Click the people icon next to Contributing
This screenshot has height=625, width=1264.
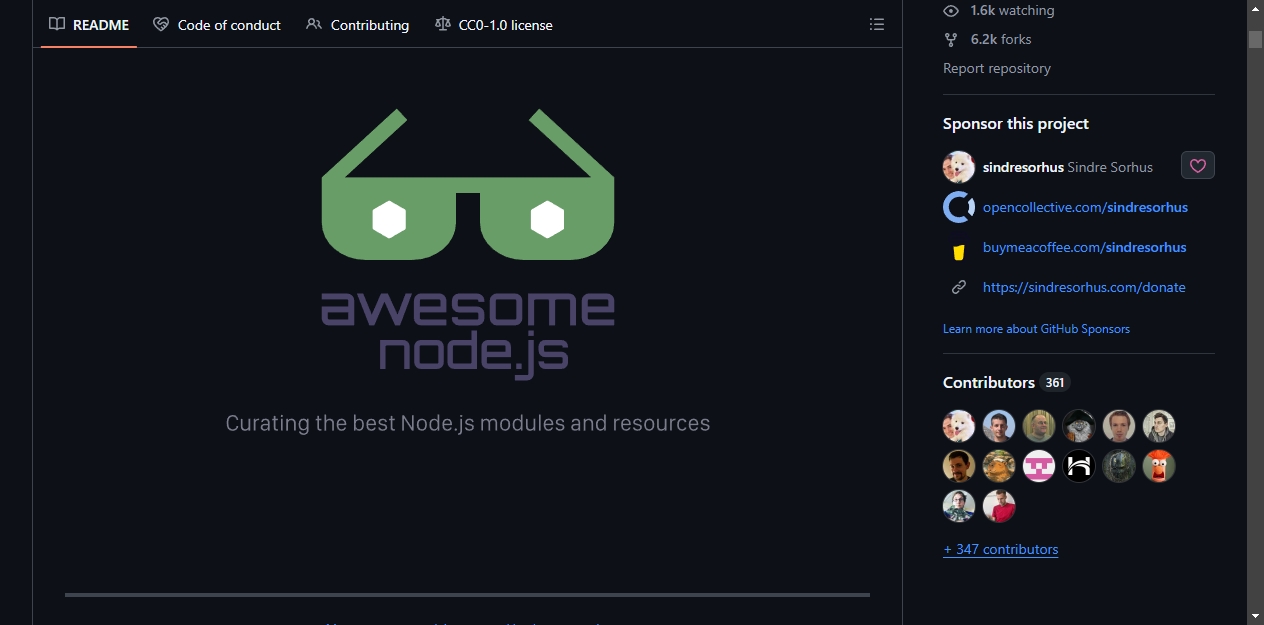click(x=314, y=24)
